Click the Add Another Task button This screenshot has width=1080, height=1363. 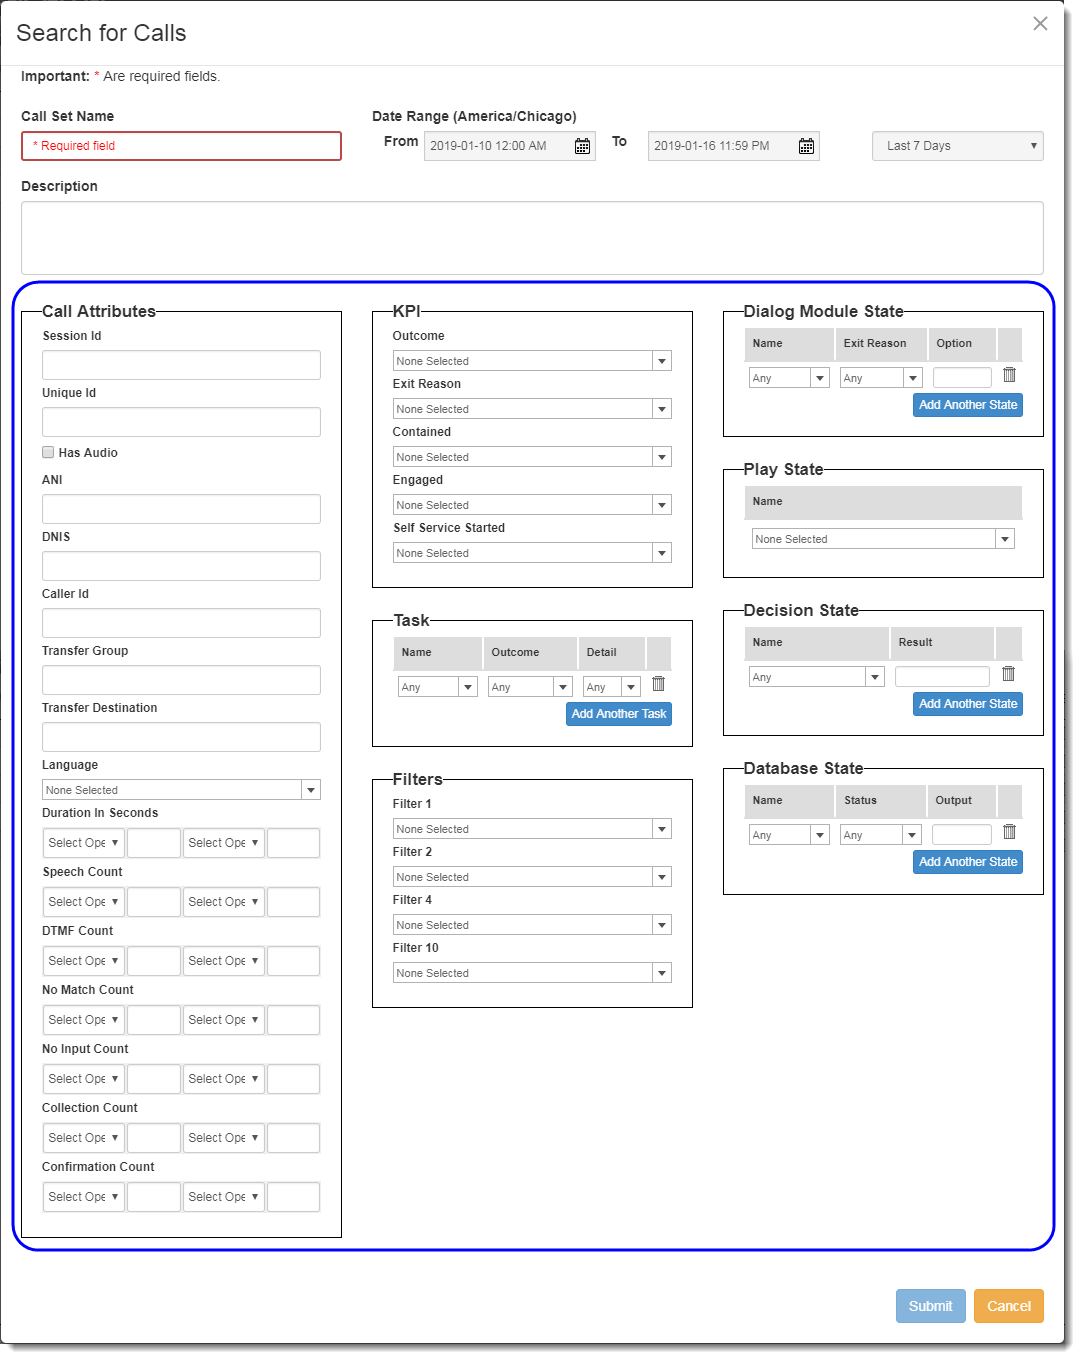618,714
